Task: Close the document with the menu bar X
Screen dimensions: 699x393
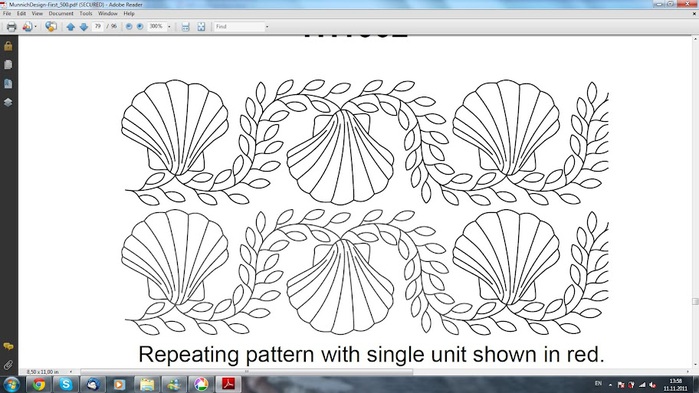Action: [x=695, y=14]
